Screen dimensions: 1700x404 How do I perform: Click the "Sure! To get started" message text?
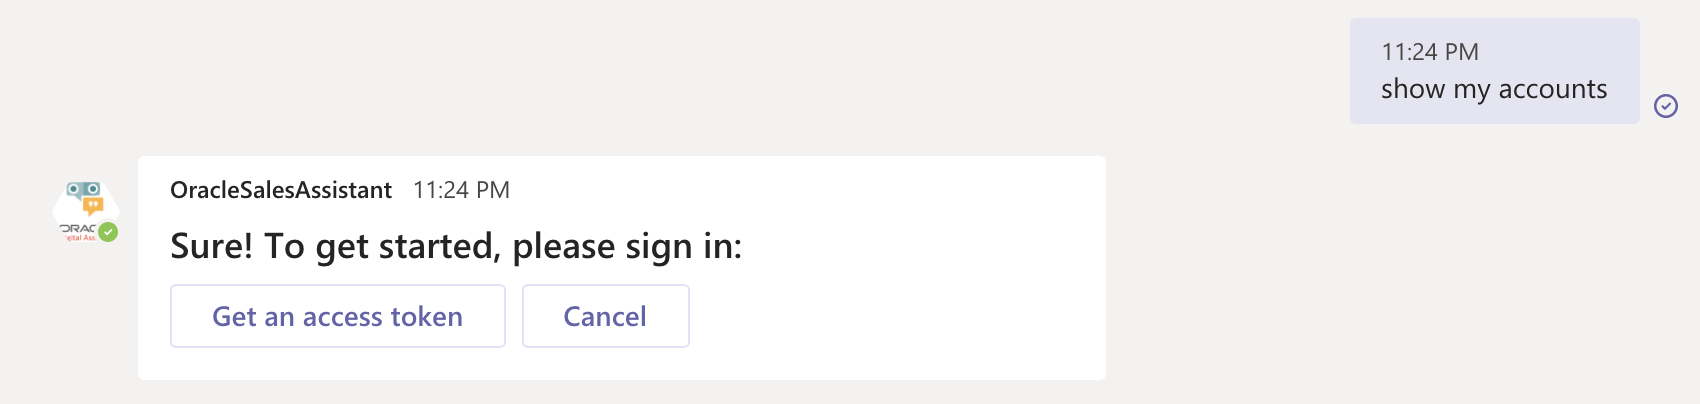pyautogui.click(x=456, y=246)
